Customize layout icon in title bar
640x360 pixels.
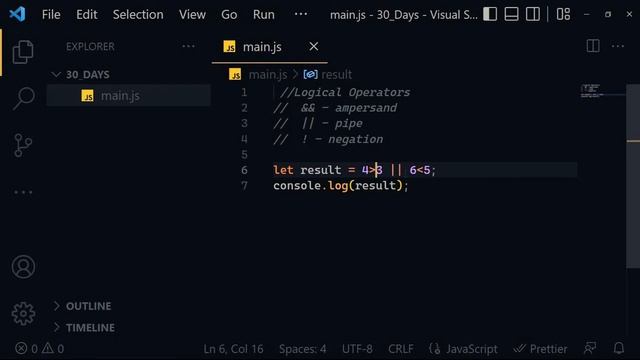[563, 14]
